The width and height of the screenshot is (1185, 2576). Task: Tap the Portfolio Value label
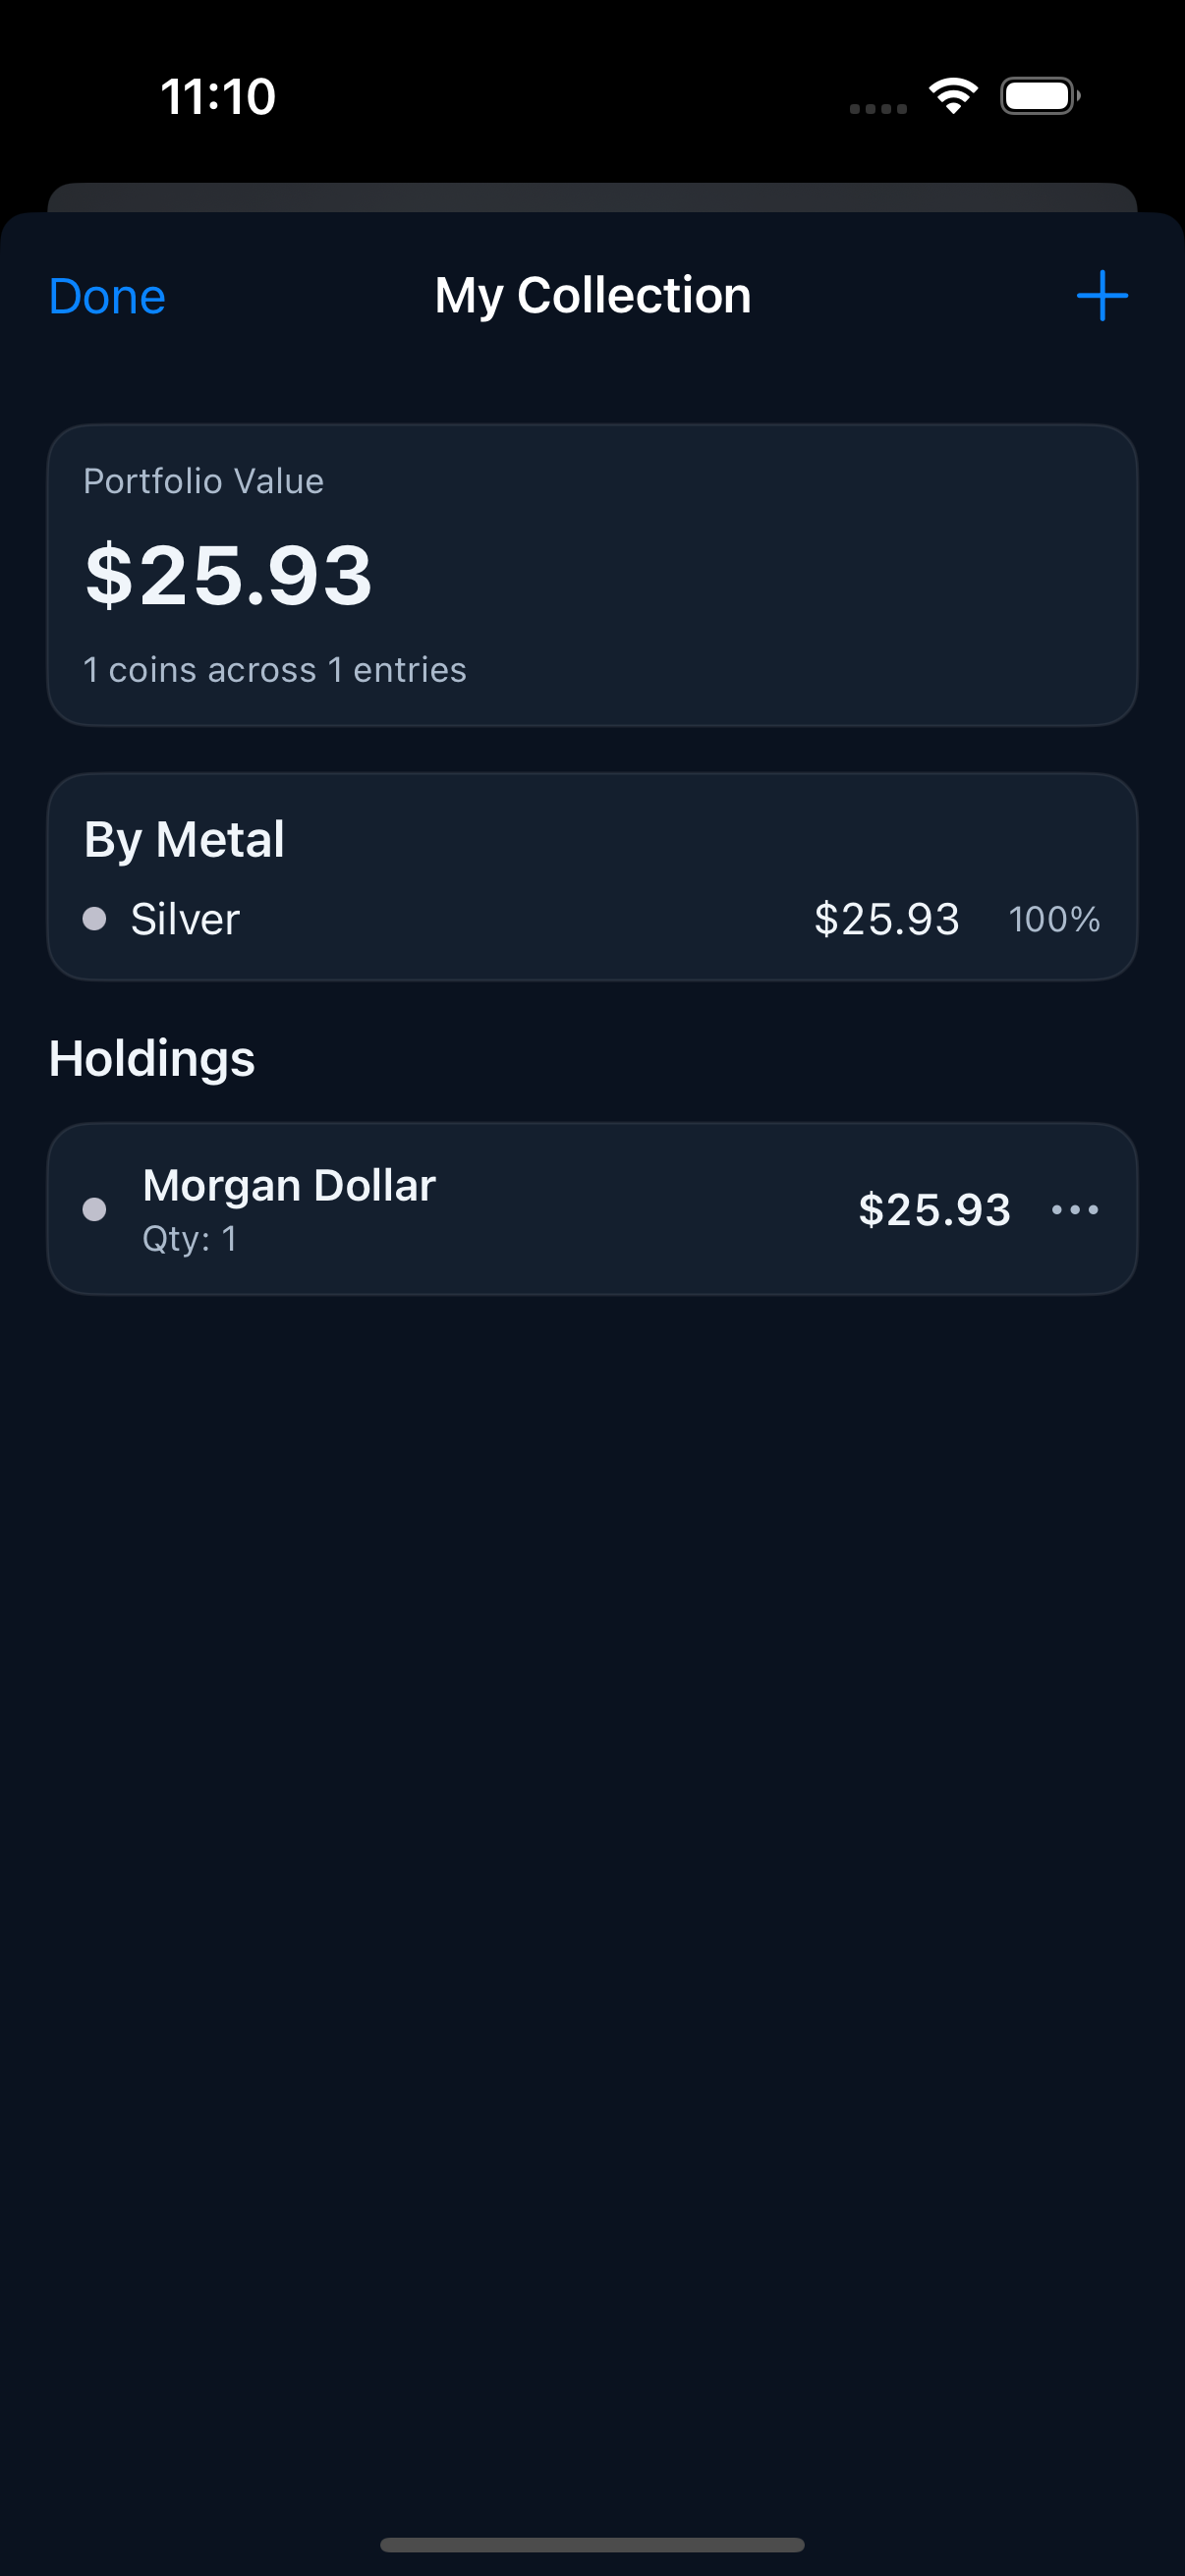coord(203,481)
